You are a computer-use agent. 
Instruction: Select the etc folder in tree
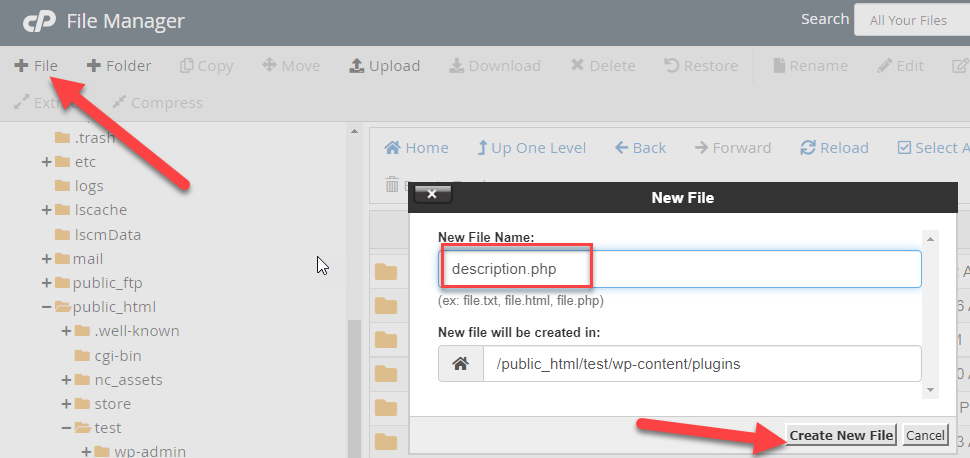tap(75, 162)
